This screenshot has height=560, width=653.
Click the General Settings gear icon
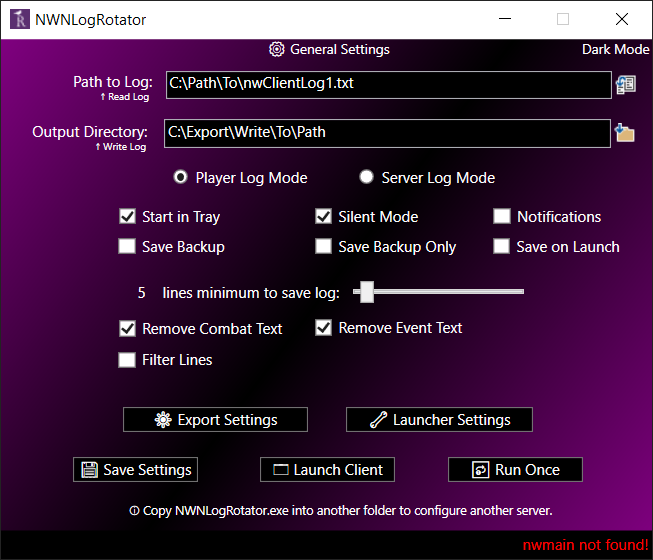pos(277,49)
